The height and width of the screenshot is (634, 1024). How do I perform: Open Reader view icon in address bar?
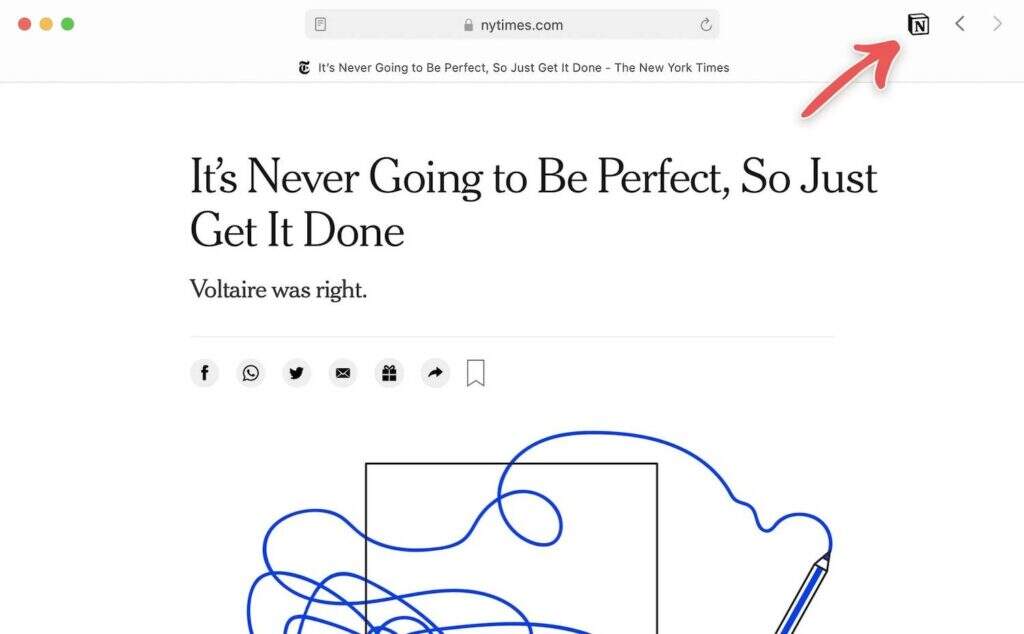[320, 25]
